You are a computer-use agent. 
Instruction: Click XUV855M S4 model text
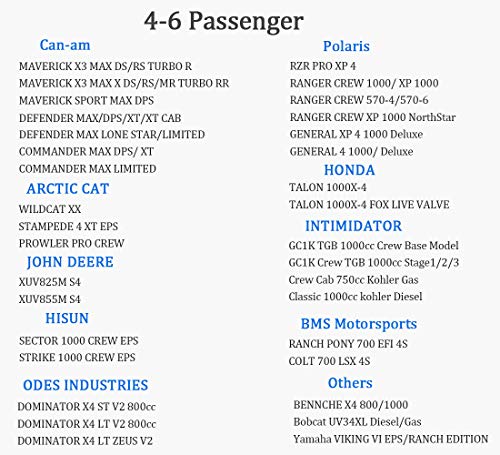[x=50, y=299]
